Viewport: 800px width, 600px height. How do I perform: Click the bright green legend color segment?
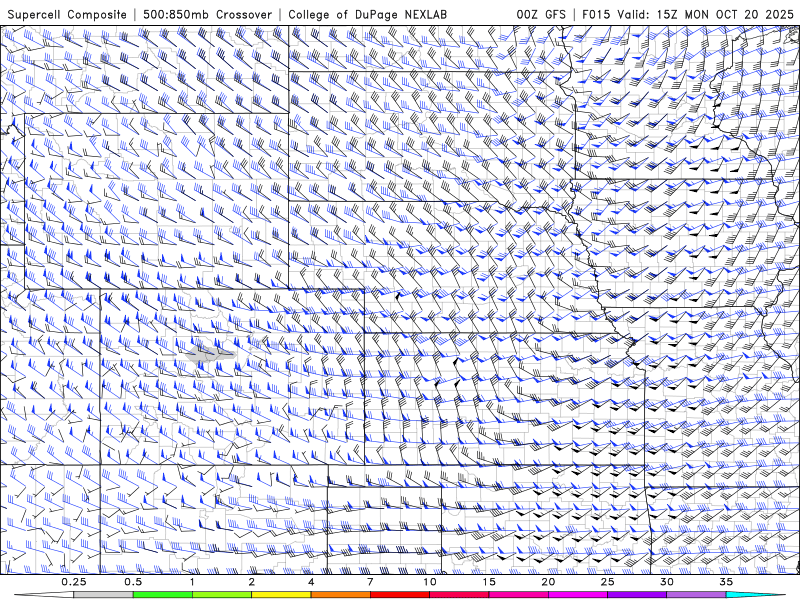[163, 595]
